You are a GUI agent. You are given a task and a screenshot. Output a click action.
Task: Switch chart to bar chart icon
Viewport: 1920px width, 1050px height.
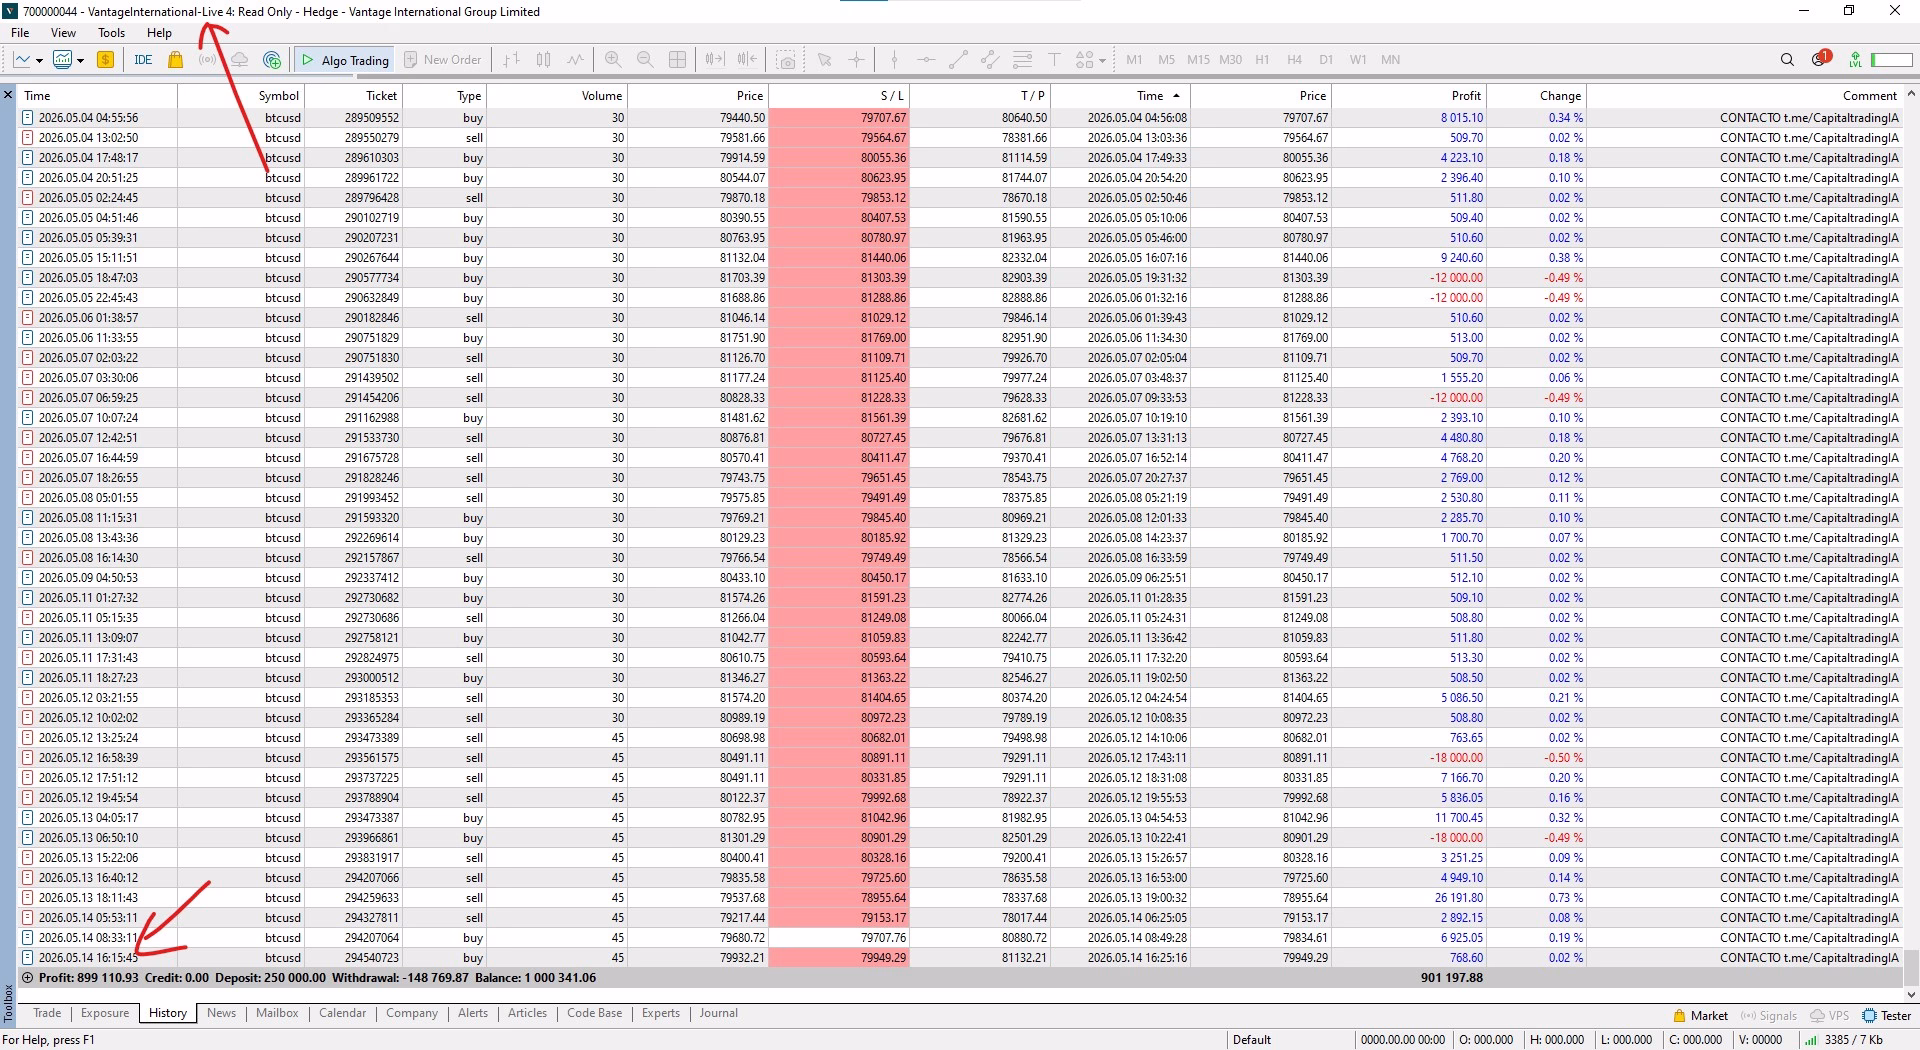point(511,60)
